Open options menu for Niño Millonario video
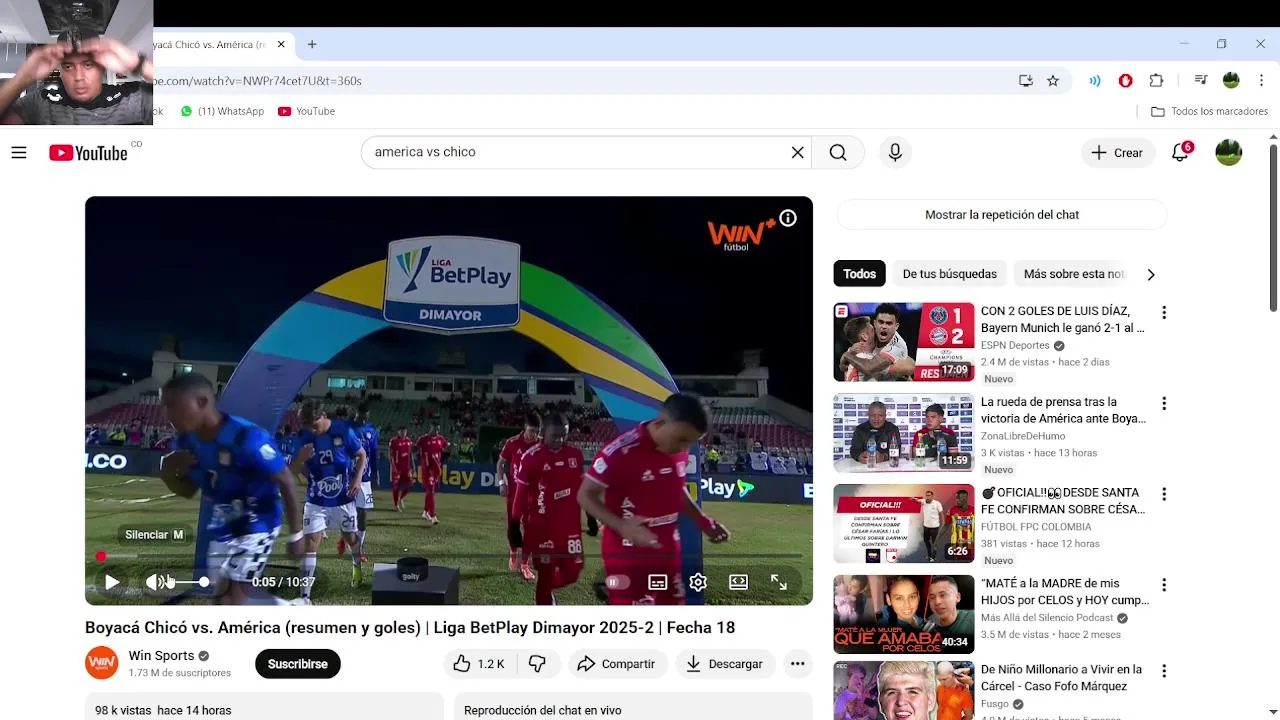 [1163, 671]
